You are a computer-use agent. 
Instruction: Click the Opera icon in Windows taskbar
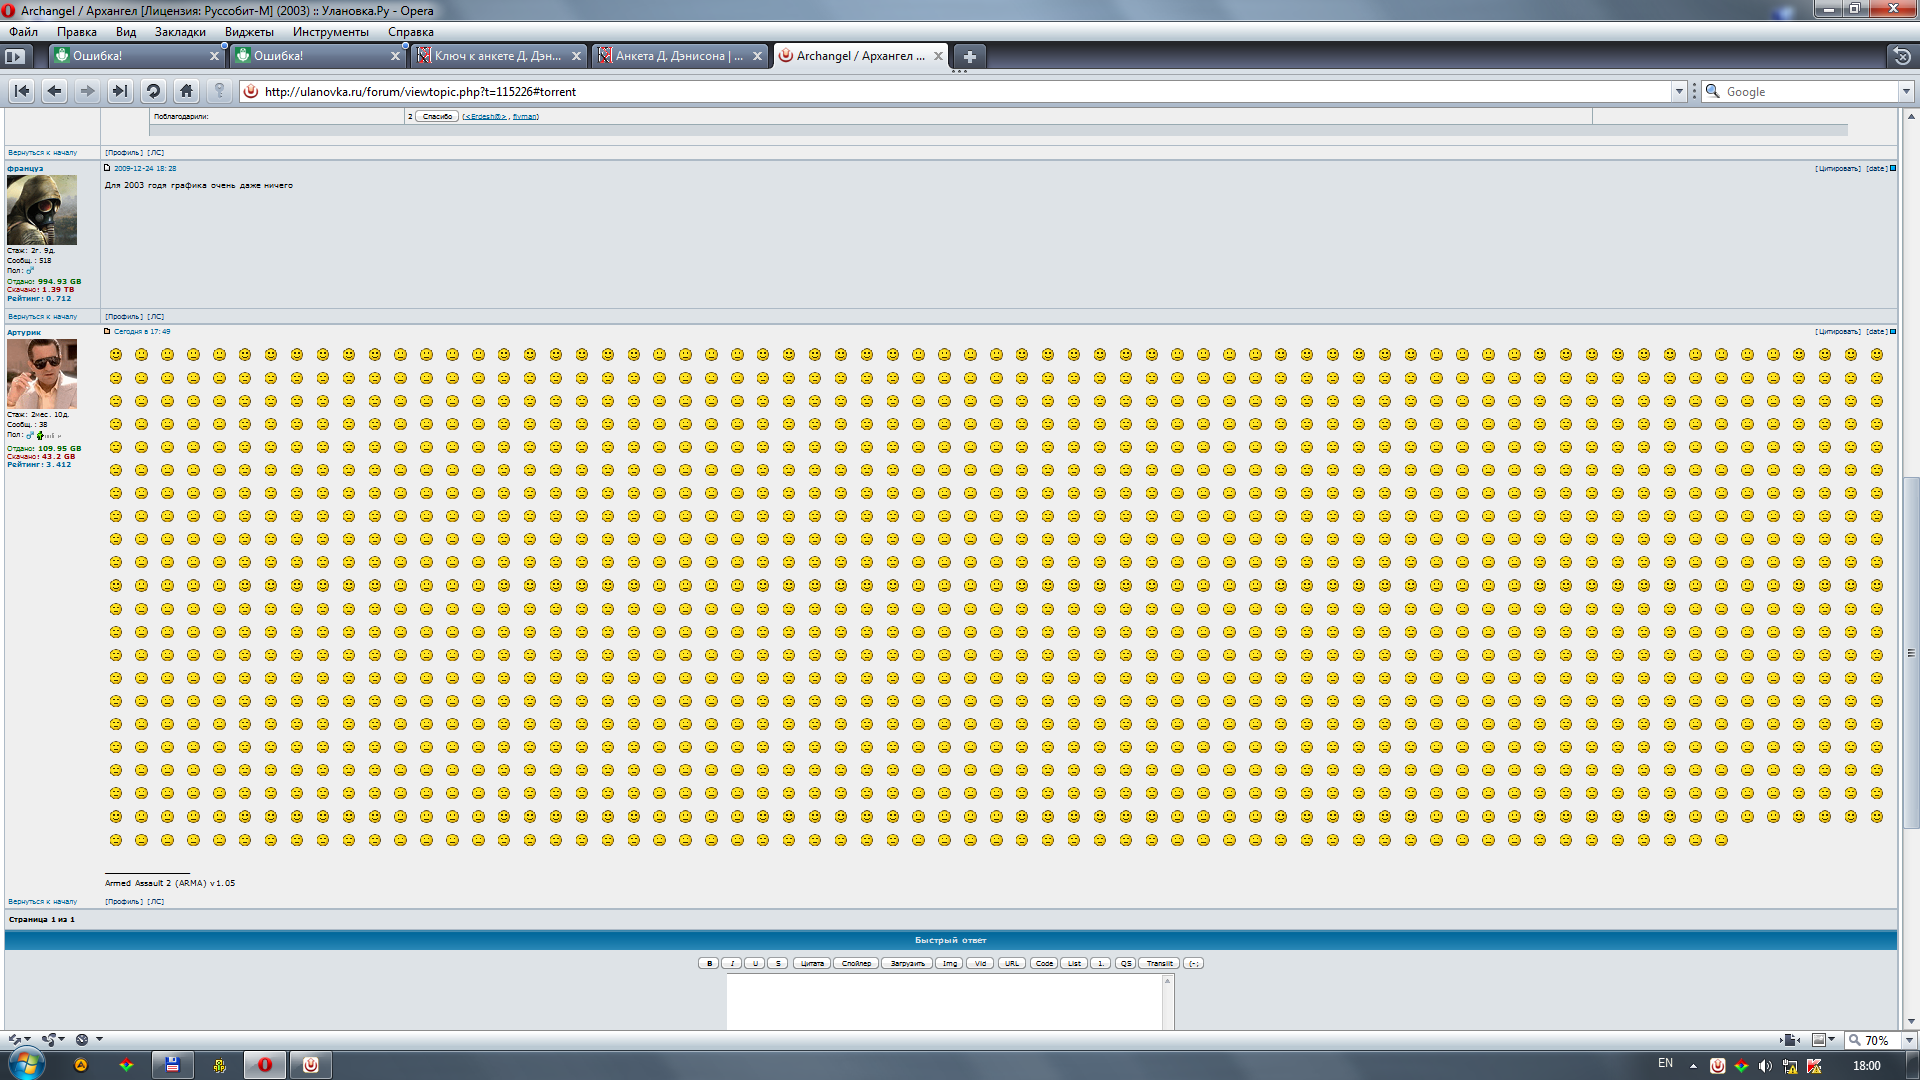(264, 1065)
